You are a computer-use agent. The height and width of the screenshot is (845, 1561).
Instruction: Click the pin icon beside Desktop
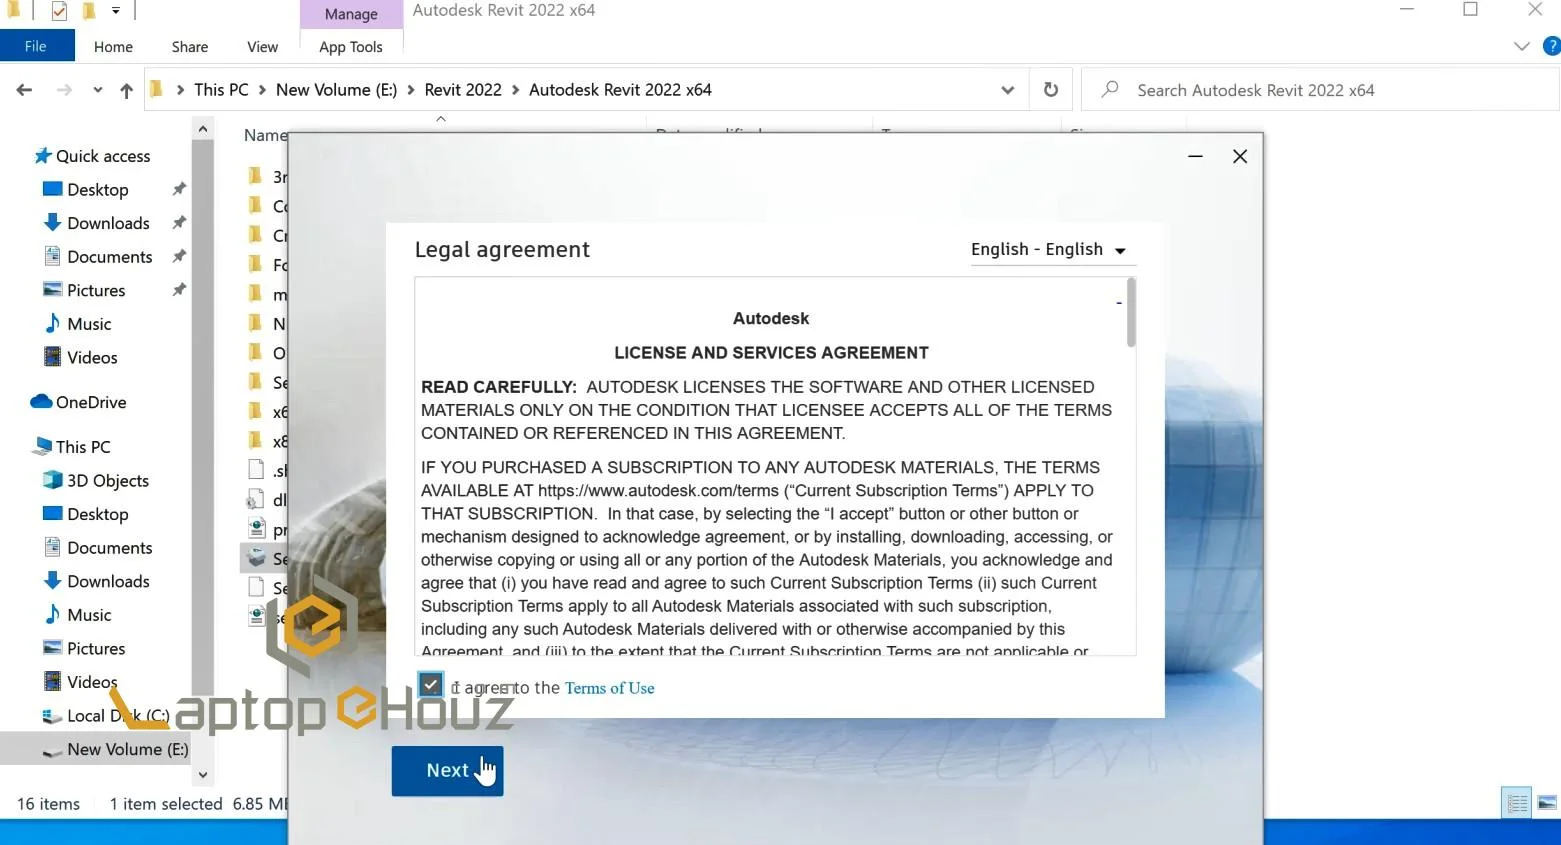click(179, 189)
